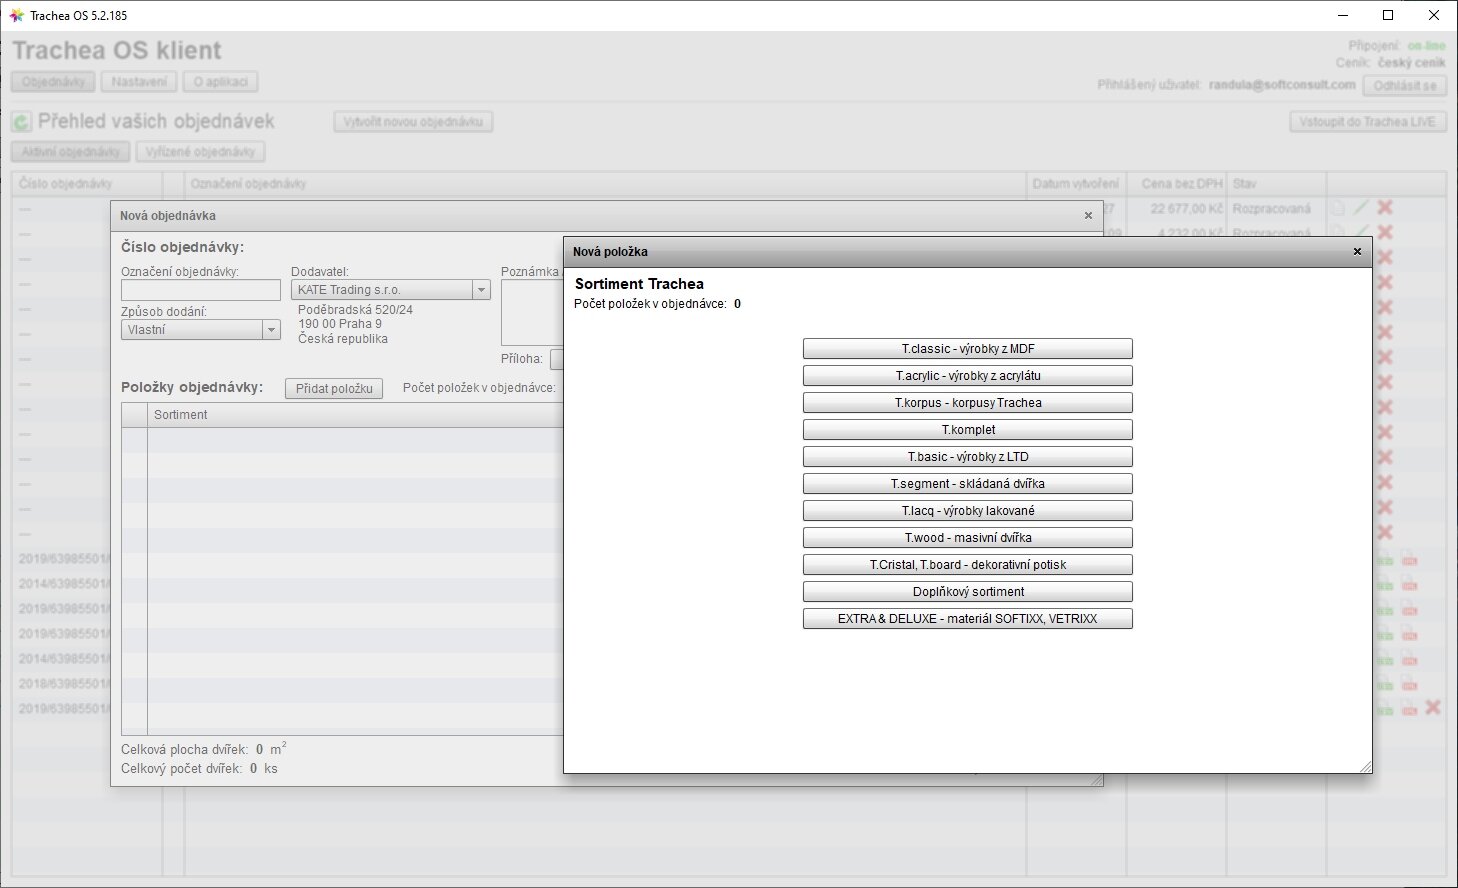
Task: Click resize grip of Nová položka dialog
Action: tap(1365, 766)
